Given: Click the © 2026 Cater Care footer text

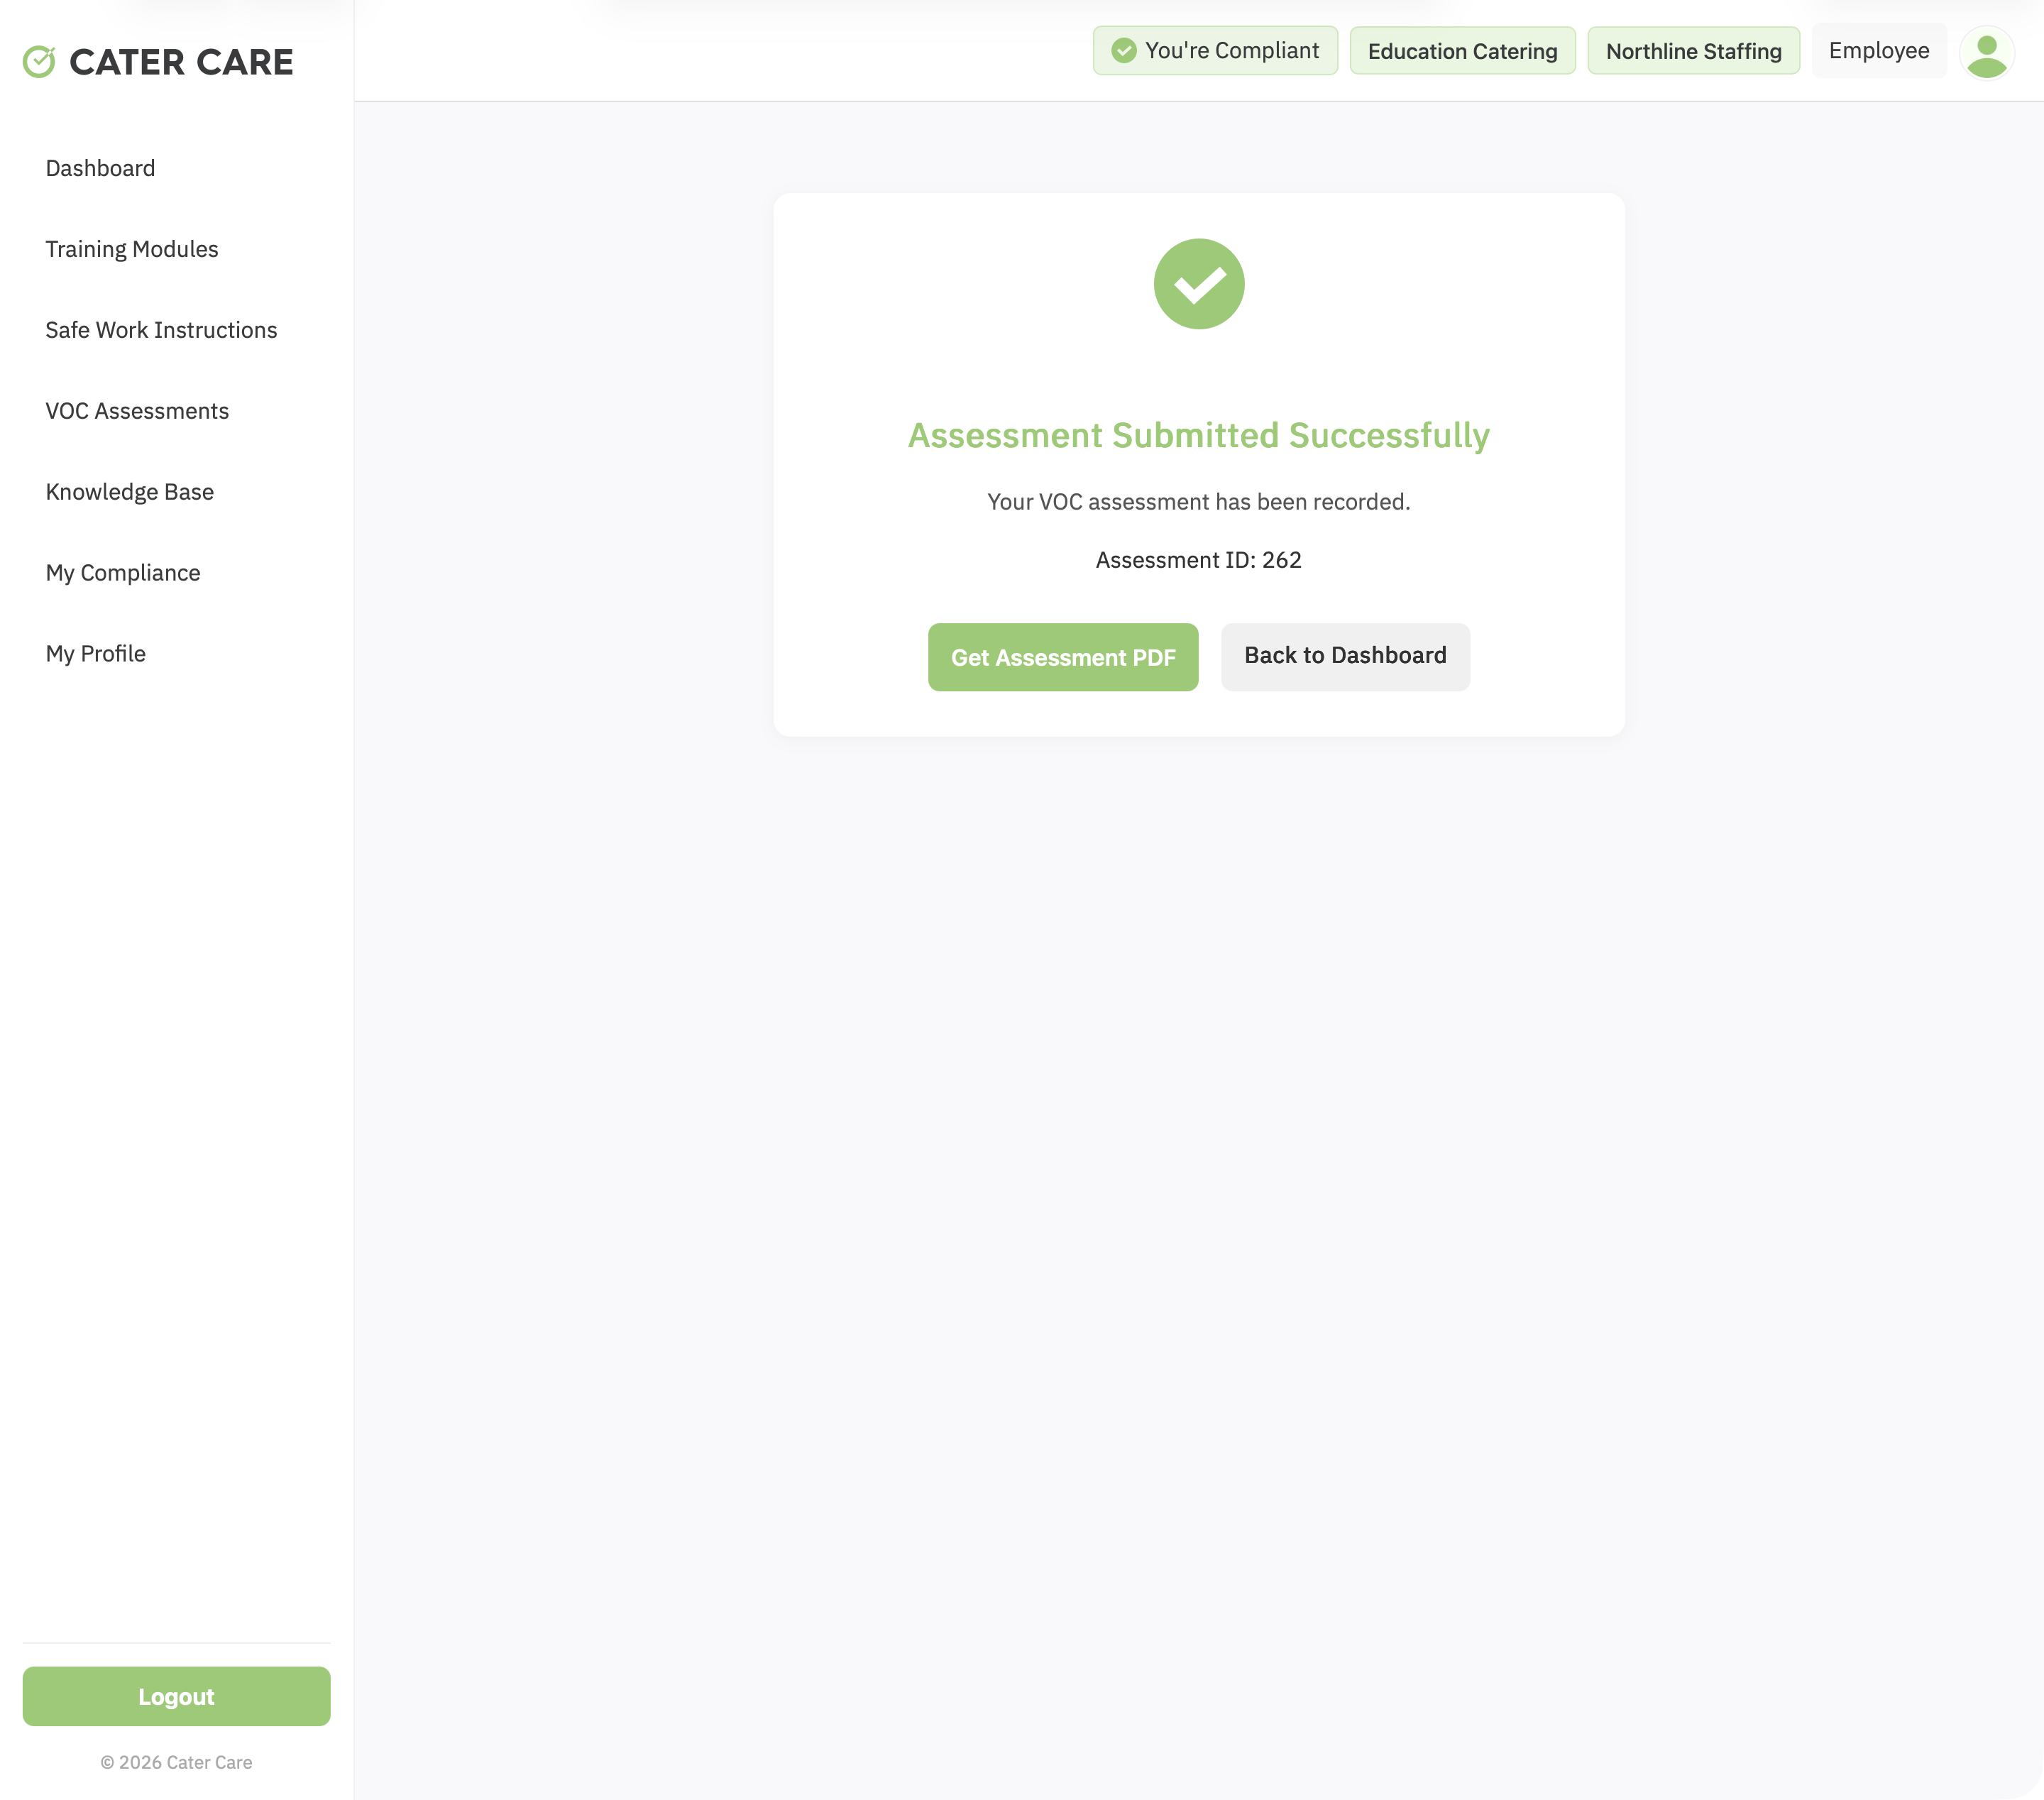Looking at the screenshot, I should (x=176, y=1762).
